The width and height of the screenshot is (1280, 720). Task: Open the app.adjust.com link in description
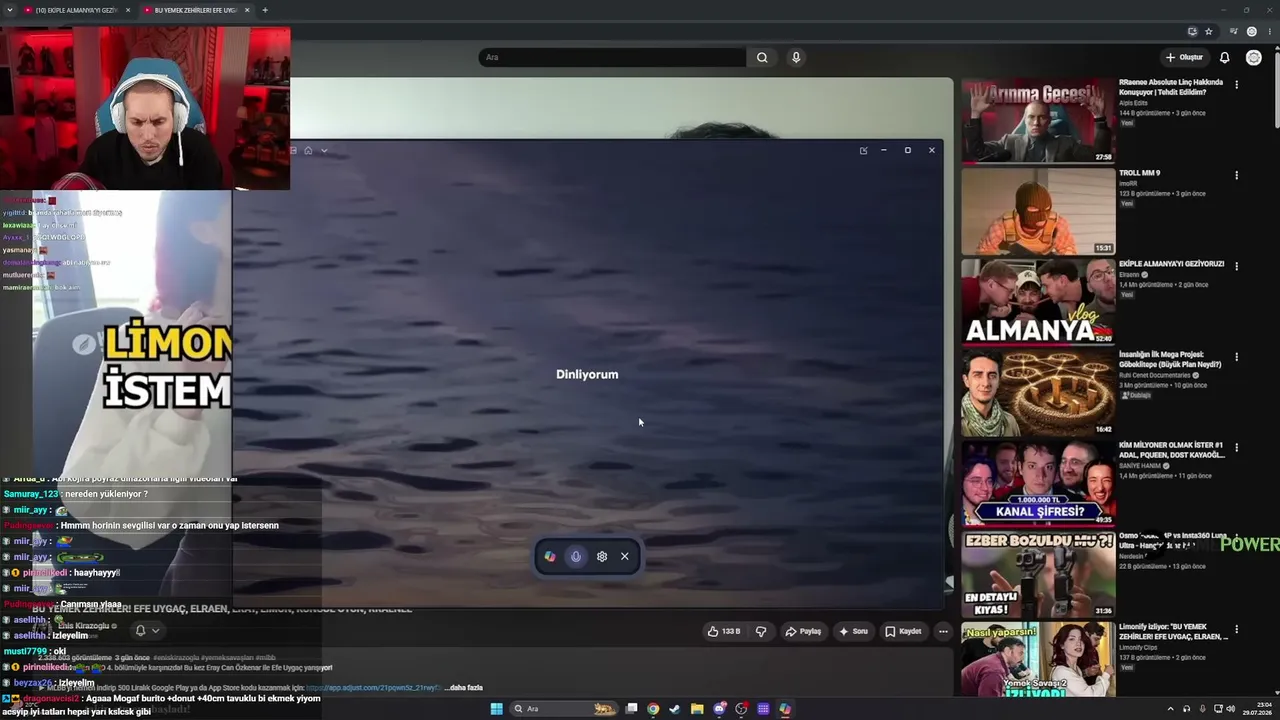[373, 688]
